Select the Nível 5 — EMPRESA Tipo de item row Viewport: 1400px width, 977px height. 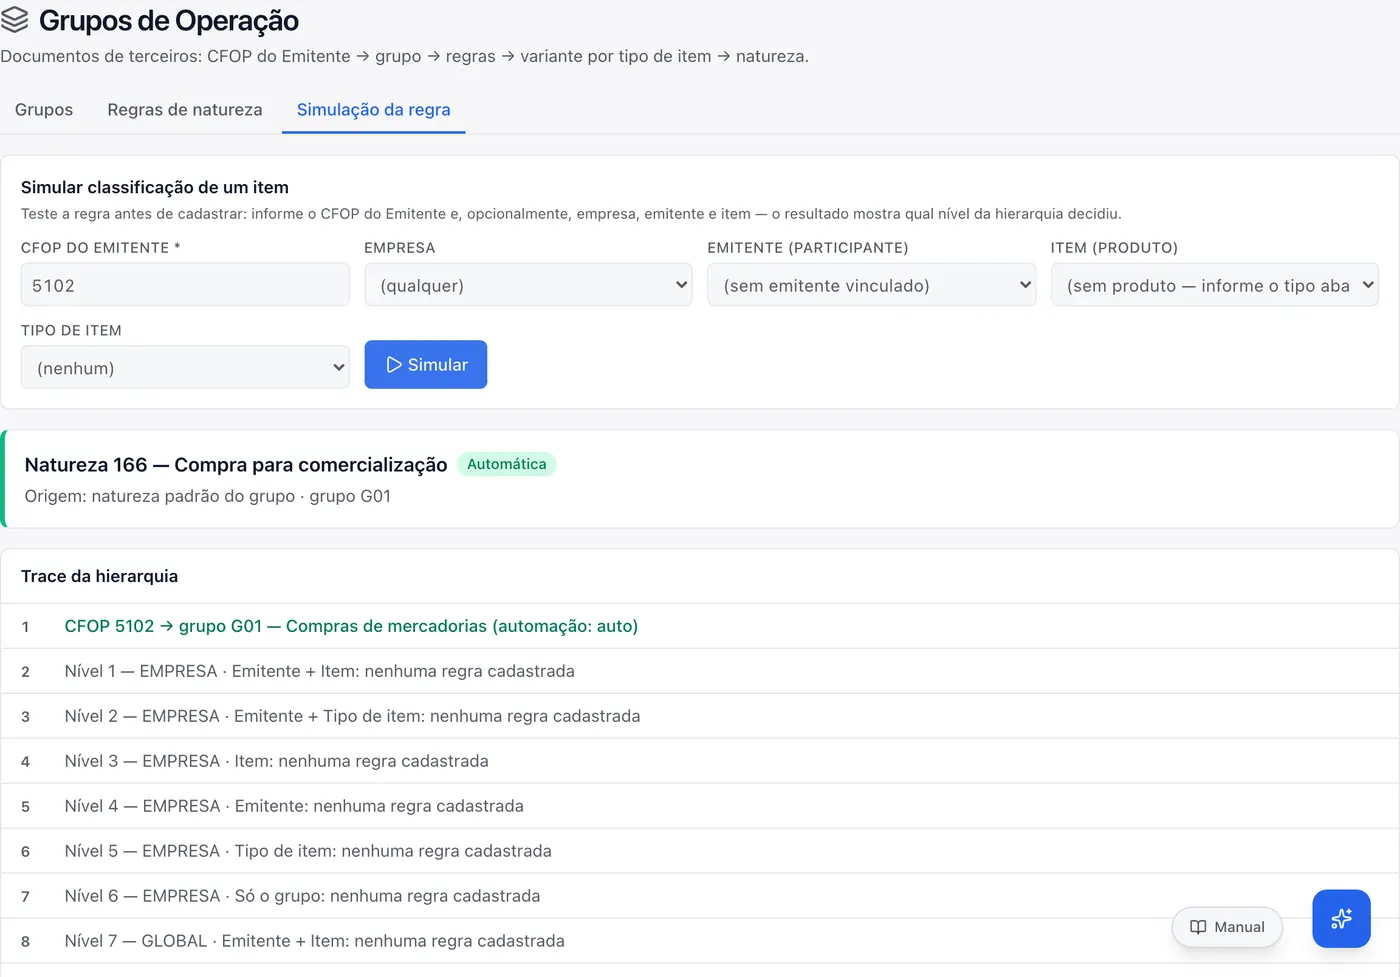point(700,851)
